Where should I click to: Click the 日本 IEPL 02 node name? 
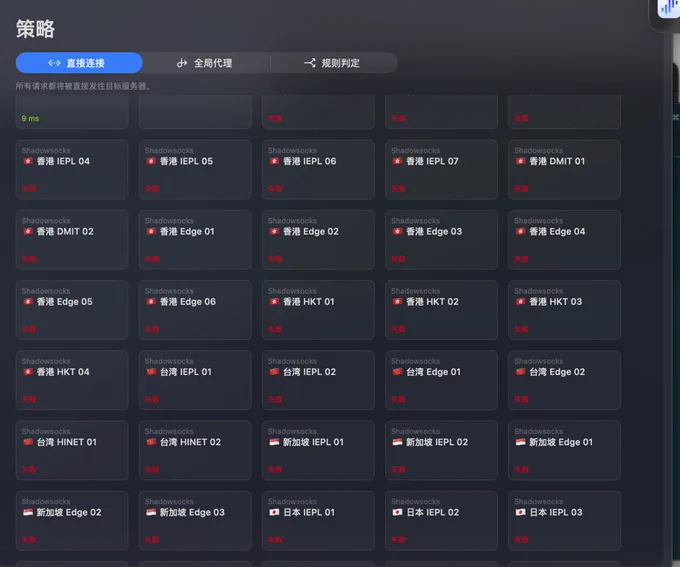pos(432,513)
